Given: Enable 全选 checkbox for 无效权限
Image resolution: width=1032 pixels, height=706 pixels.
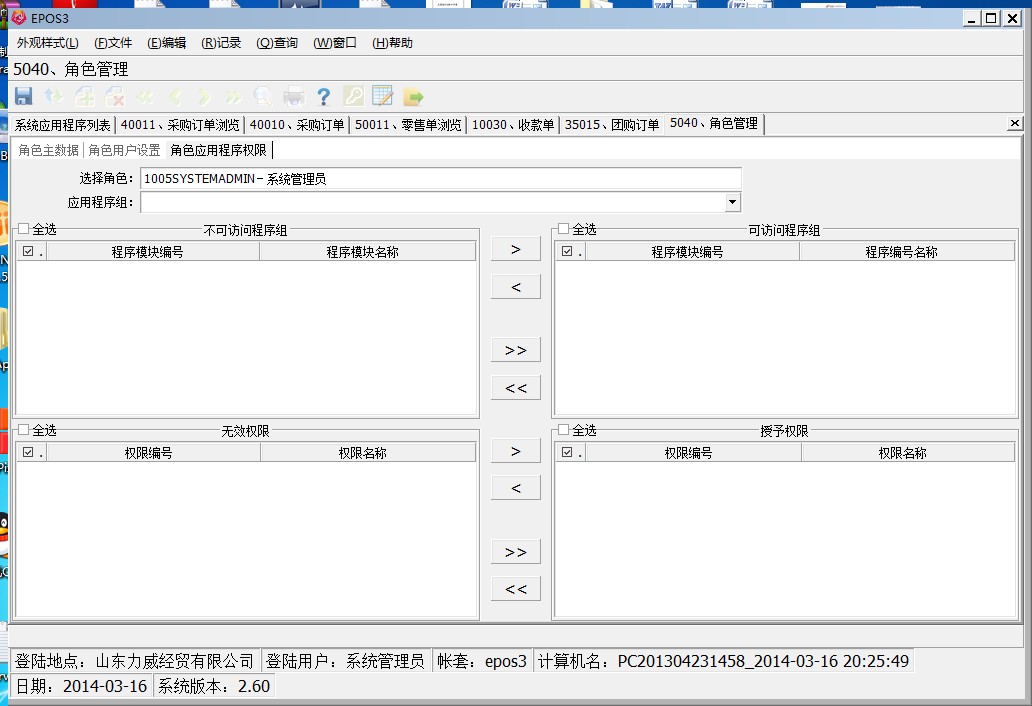Looking at the screenshot, I should (24, 431).
